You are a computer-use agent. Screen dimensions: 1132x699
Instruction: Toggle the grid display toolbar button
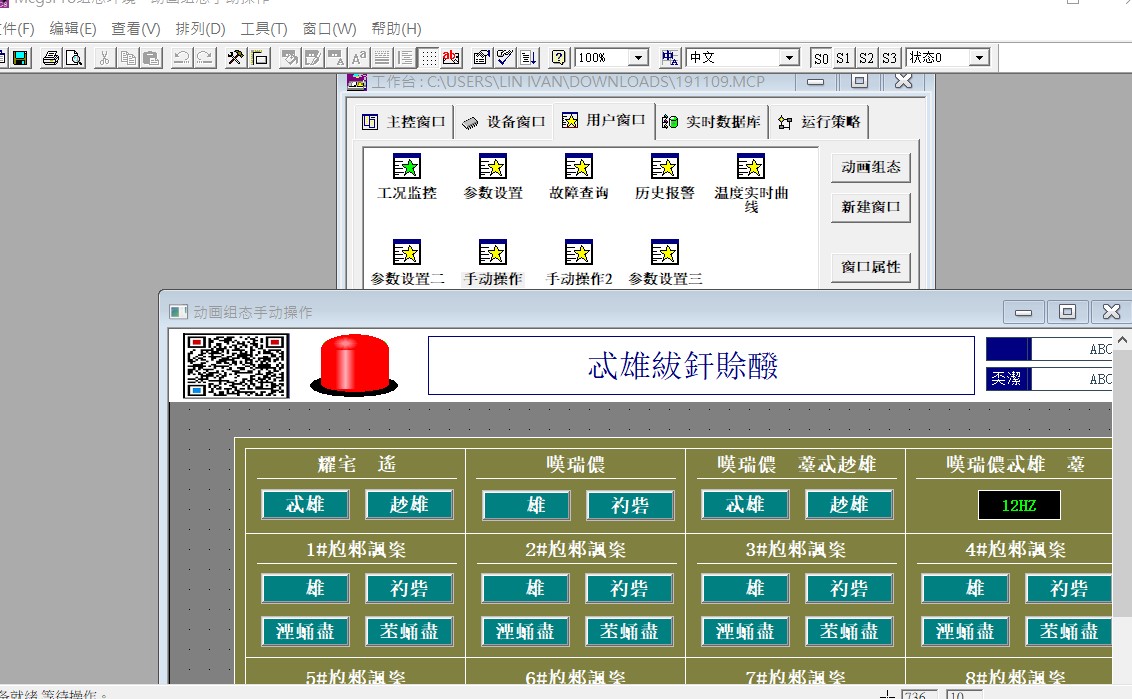pyautogui.click(x=428, y=58)
